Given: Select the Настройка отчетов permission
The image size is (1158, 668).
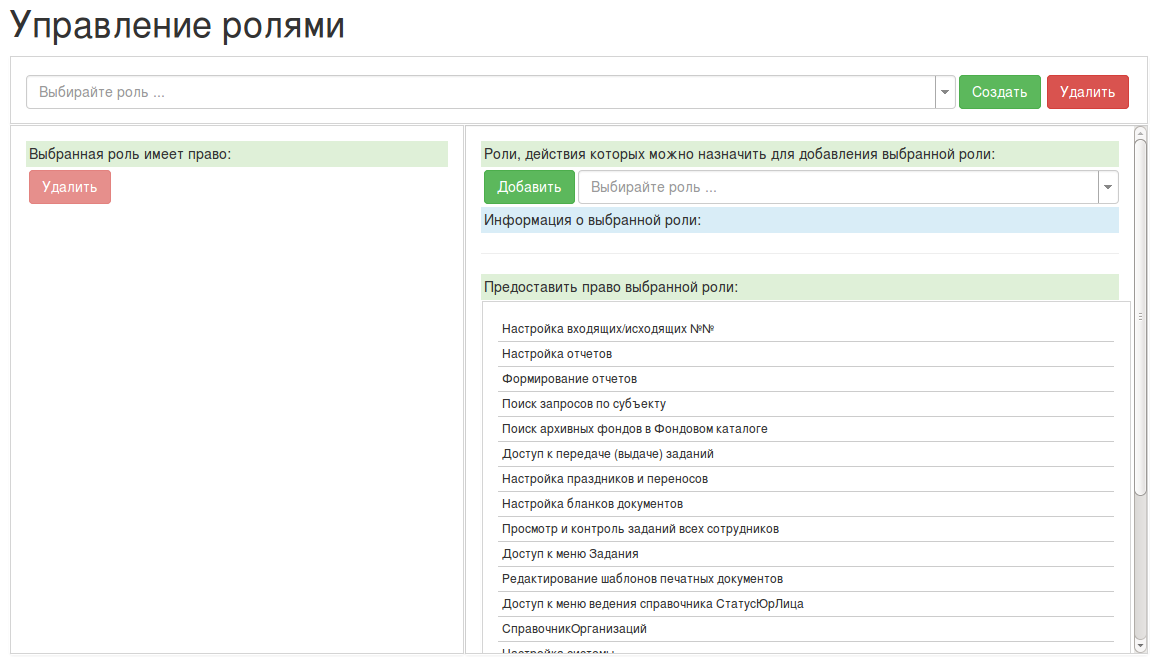Looking at the screenshot, I should coord(557,354).
